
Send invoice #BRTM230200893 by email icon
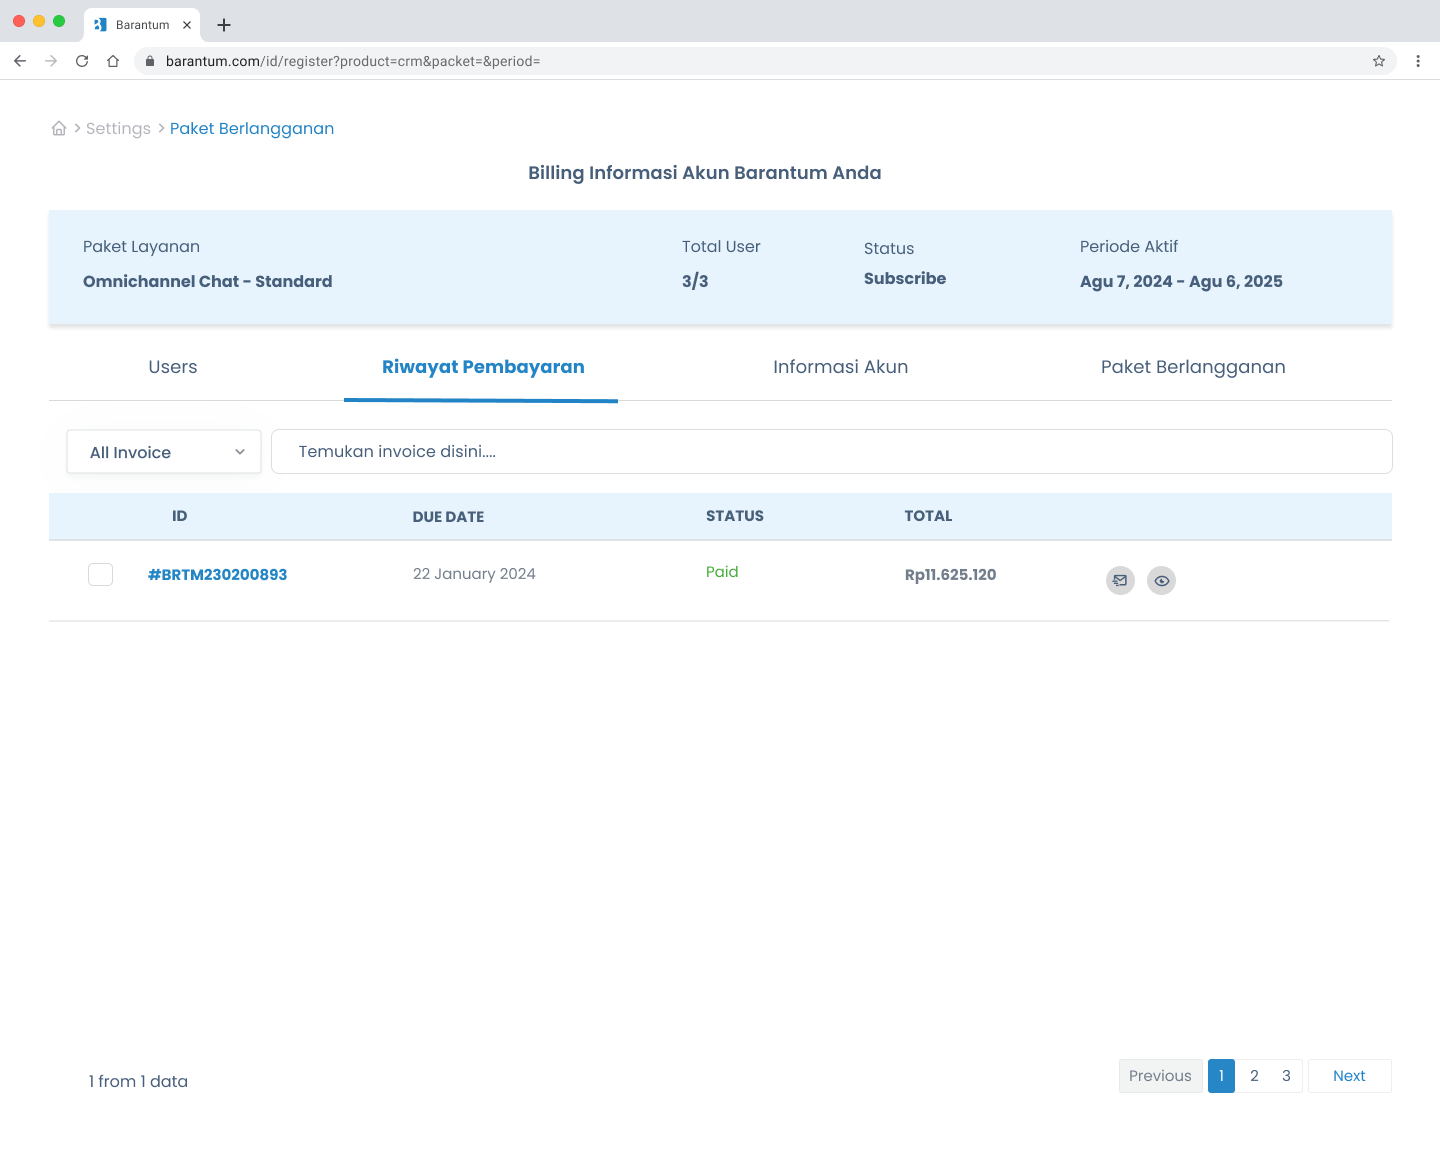pyautogui.click(x=1120, y=580)
